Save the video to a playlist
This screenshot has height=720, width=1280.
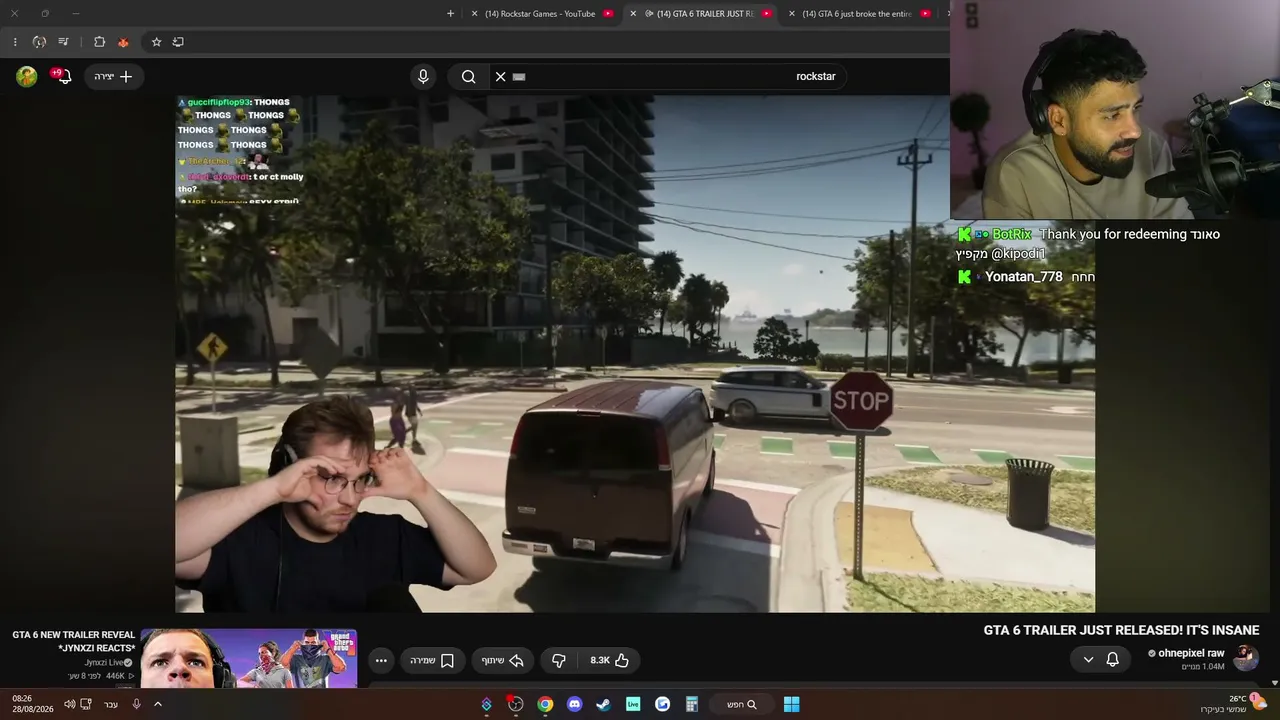432,660
